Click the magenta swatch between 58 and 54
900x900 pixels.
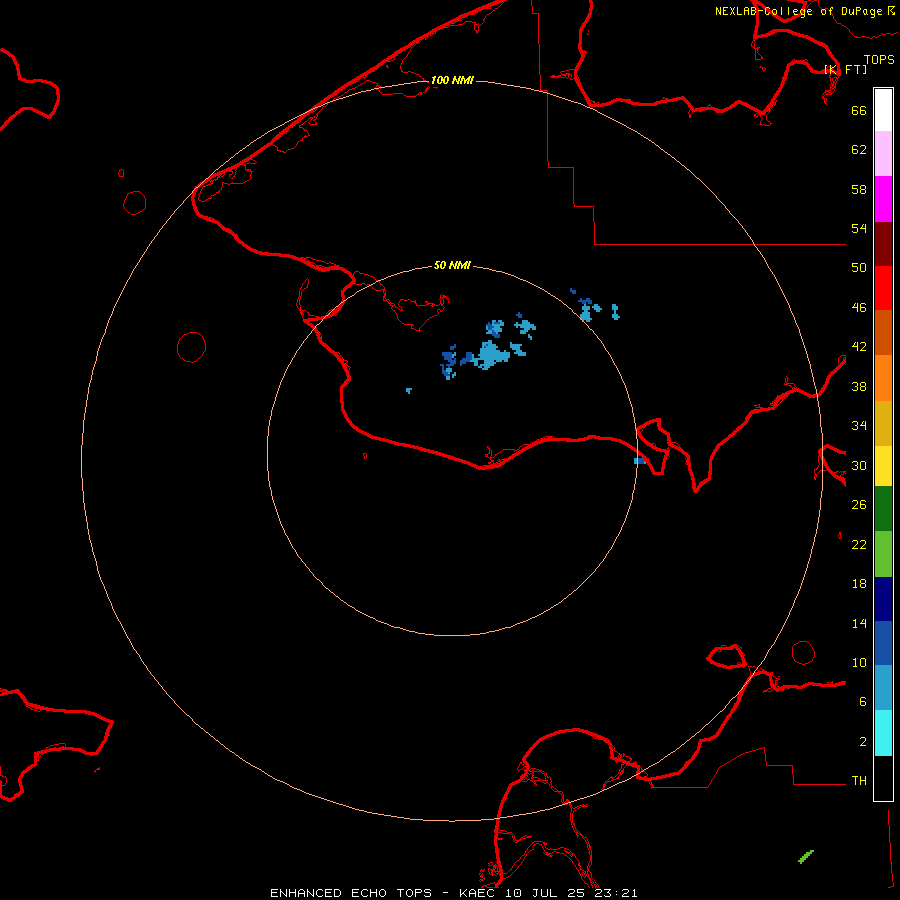coord(883,199)
